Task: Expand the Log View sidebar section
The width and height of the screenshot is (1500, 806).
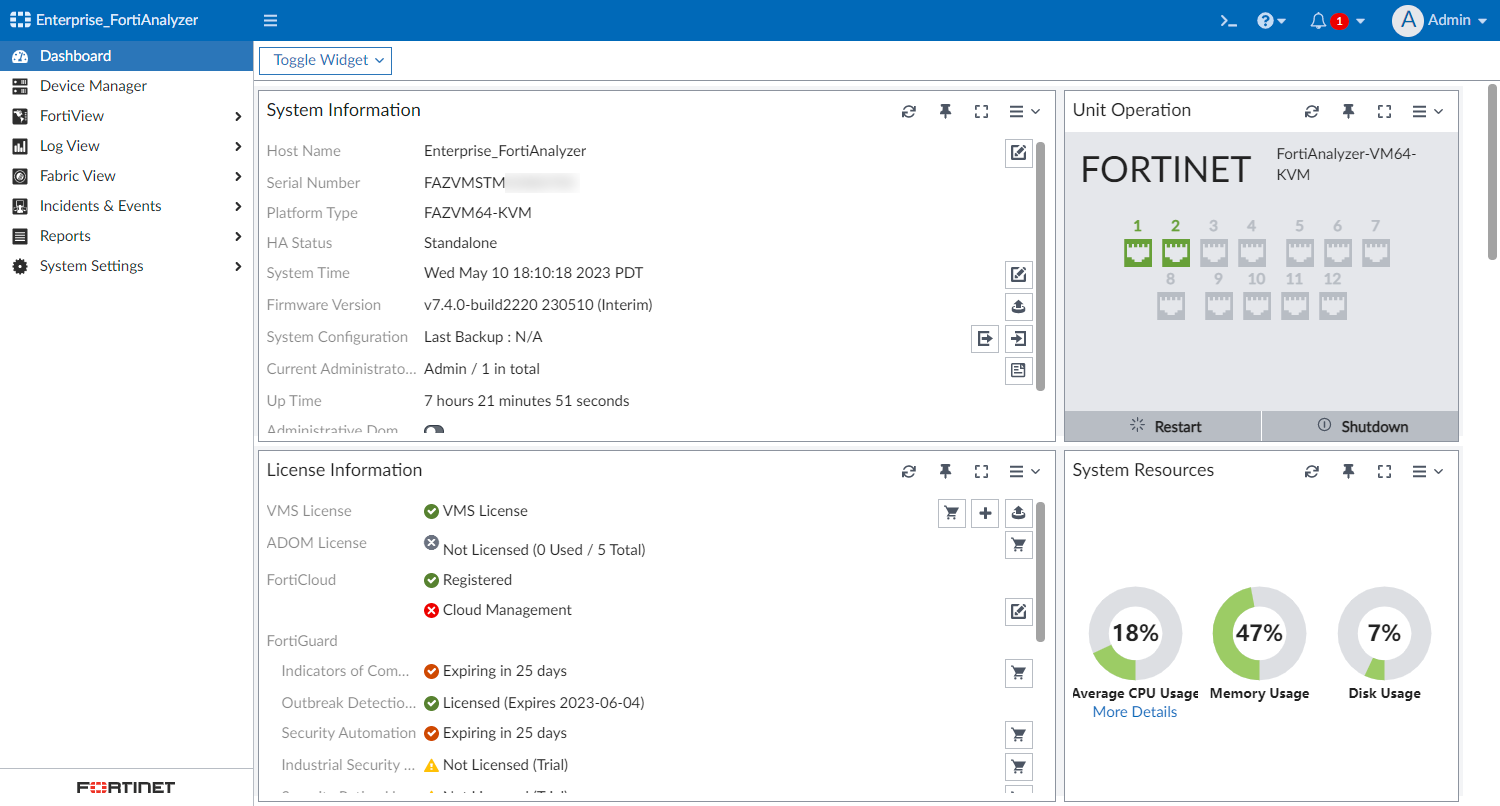Action: tap(70, 145)
